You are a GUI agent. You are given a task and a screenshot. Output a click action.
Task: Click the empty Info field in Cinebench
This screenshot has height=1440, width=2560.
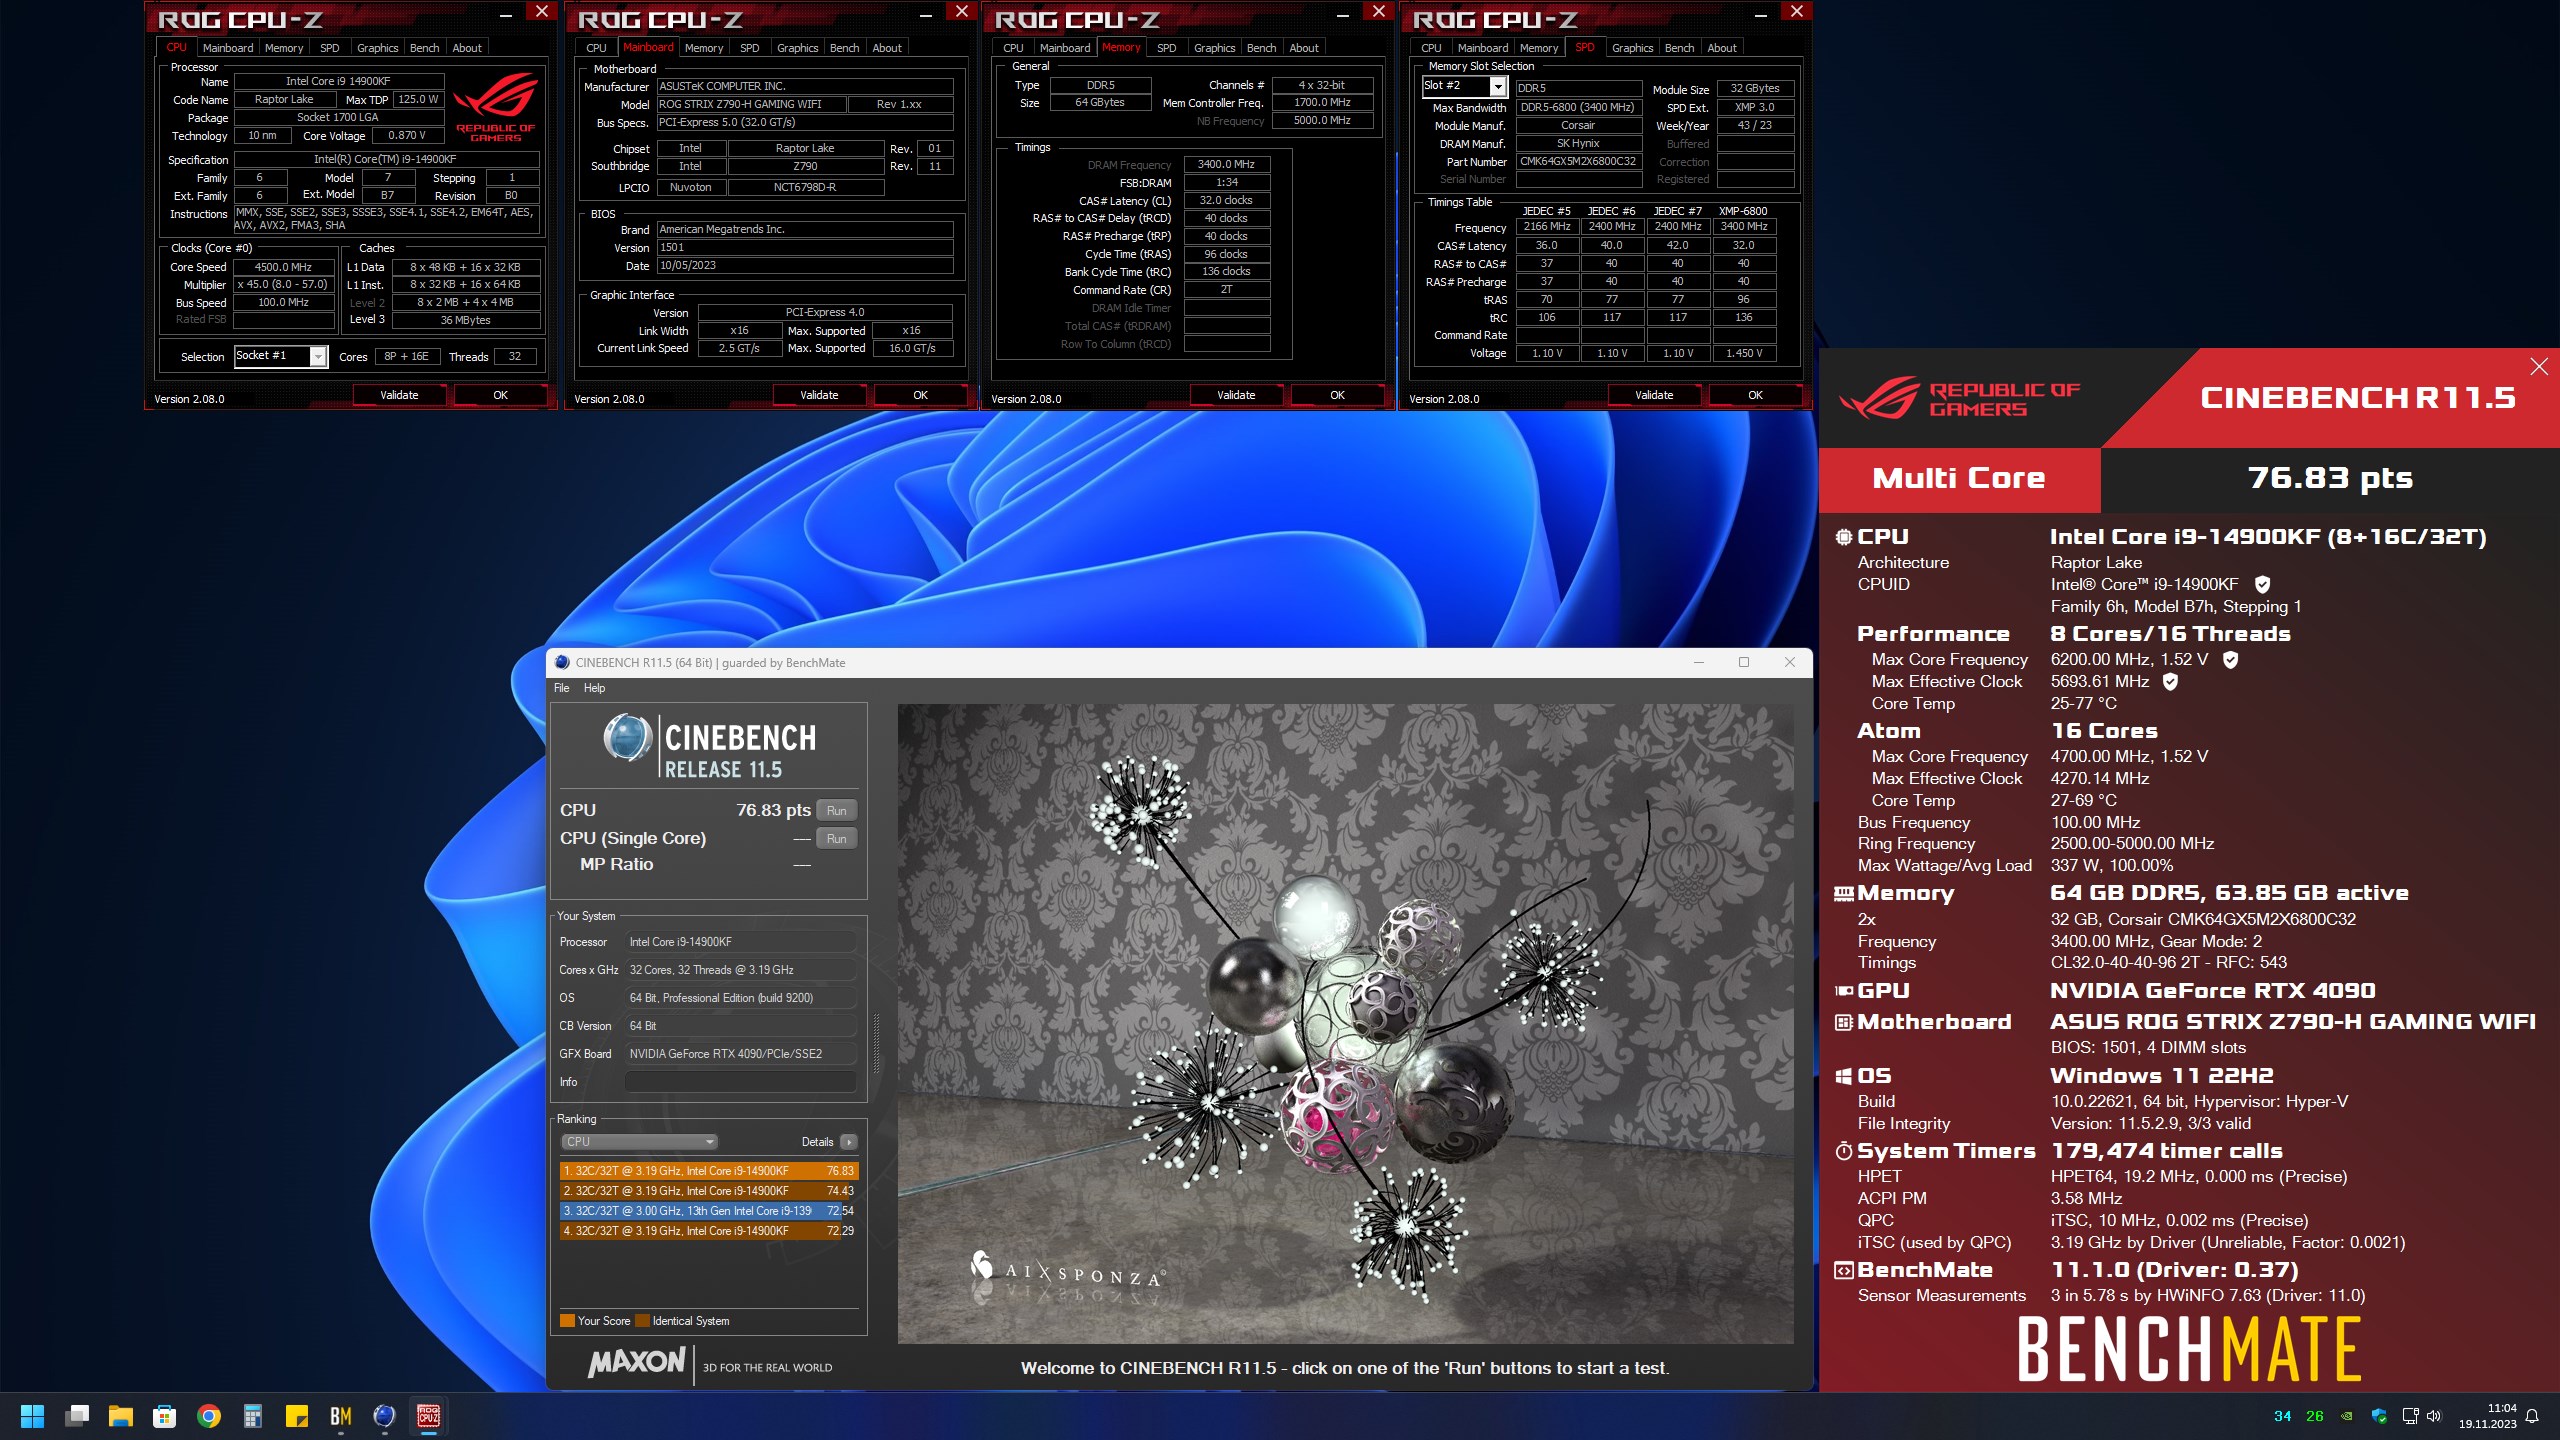[x=740, y=1082]
